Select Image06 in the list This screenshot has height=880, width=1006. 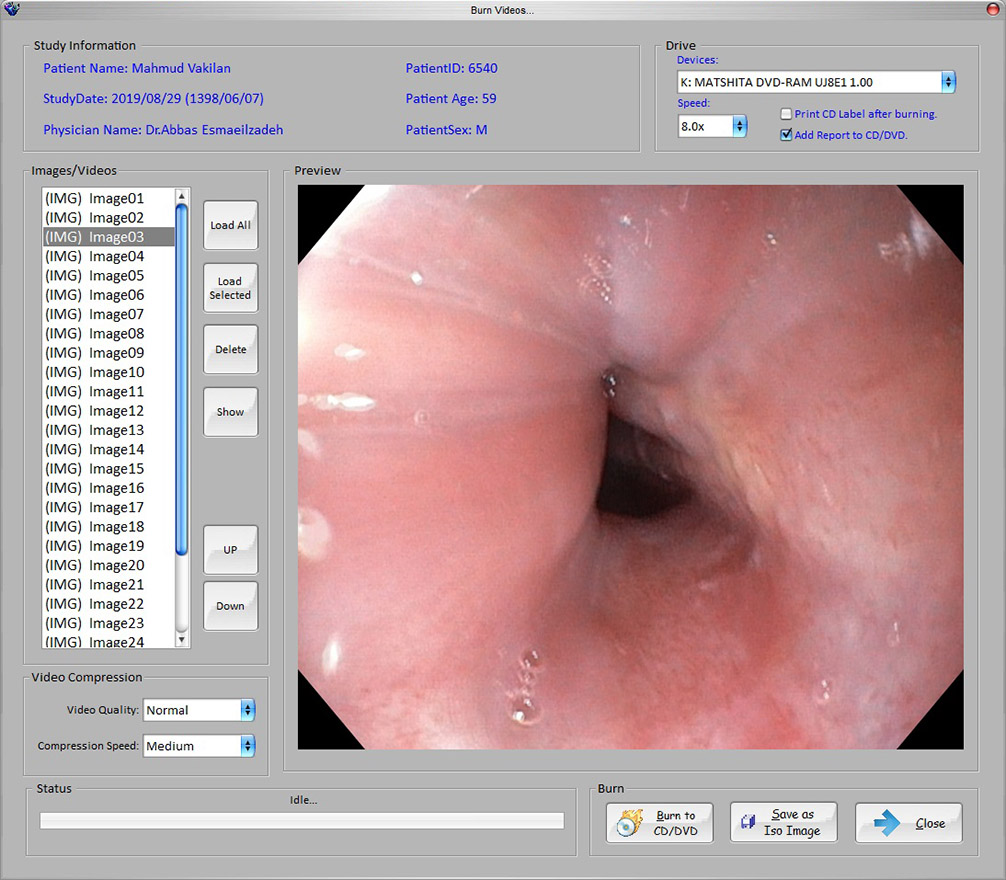click(x=108, y=294)
